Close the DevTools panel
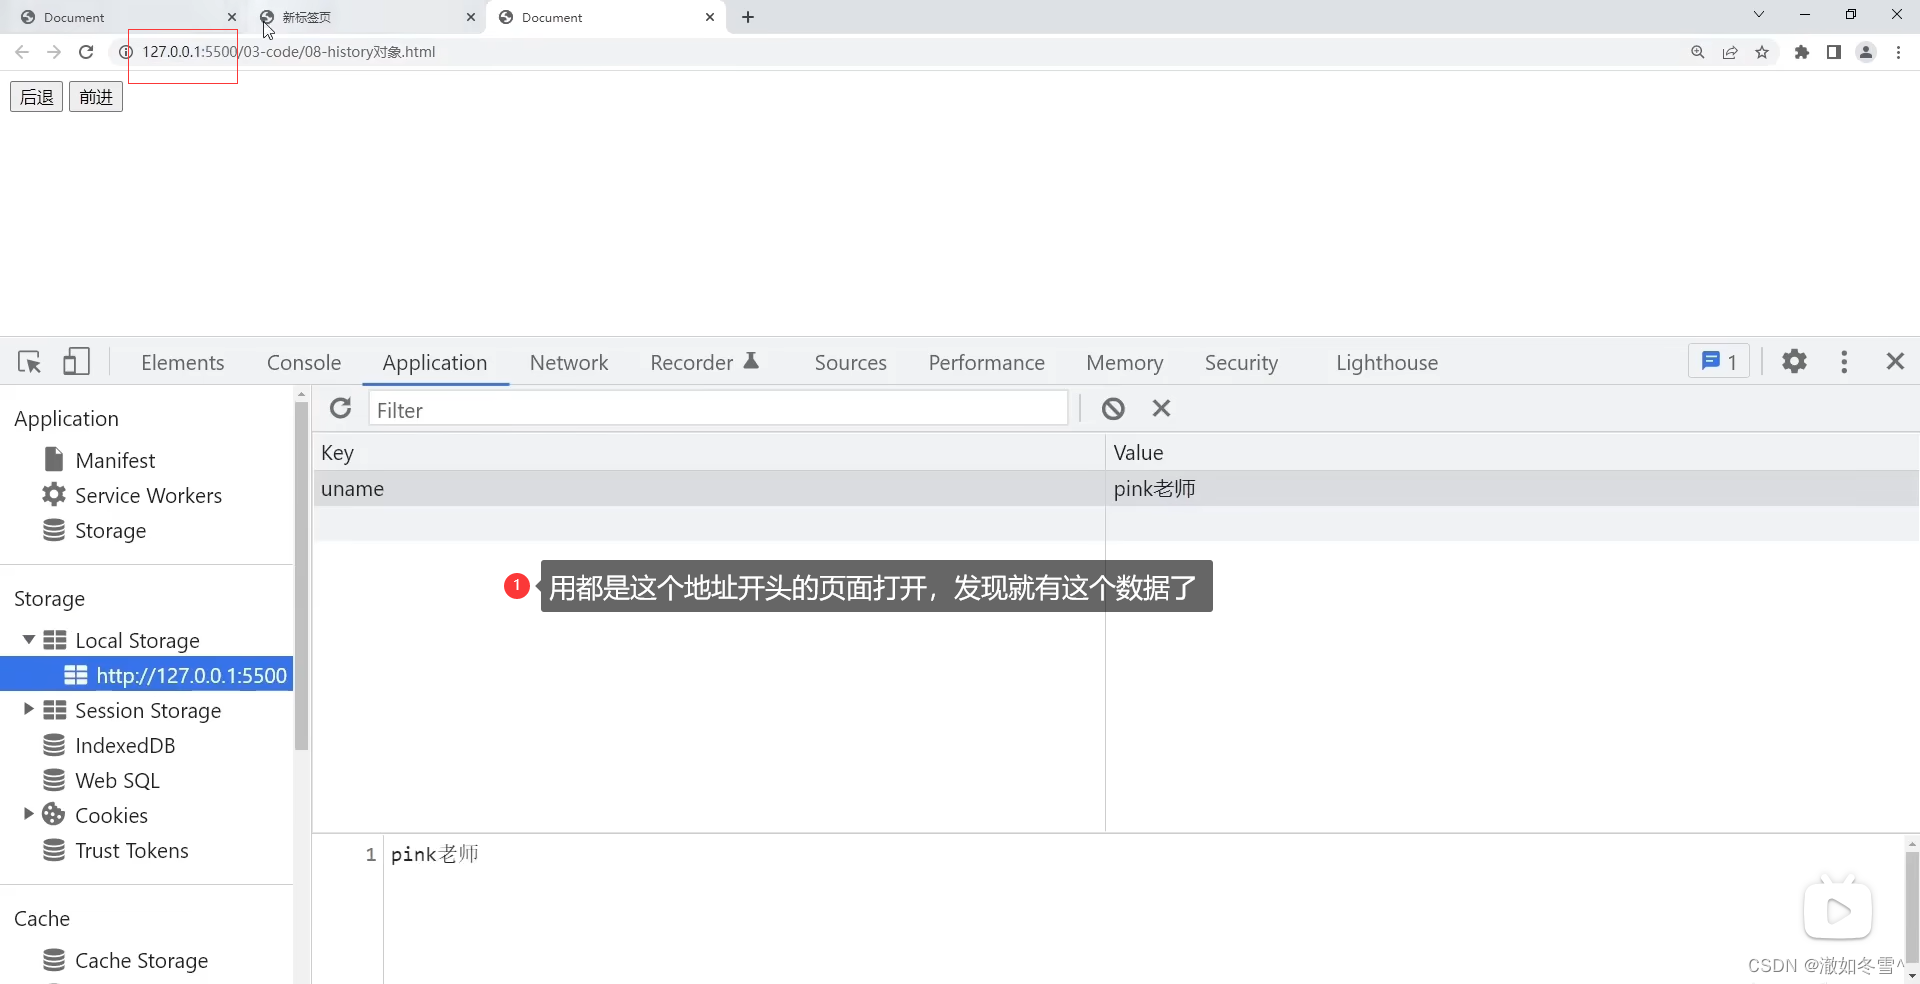 point(1895,361)
